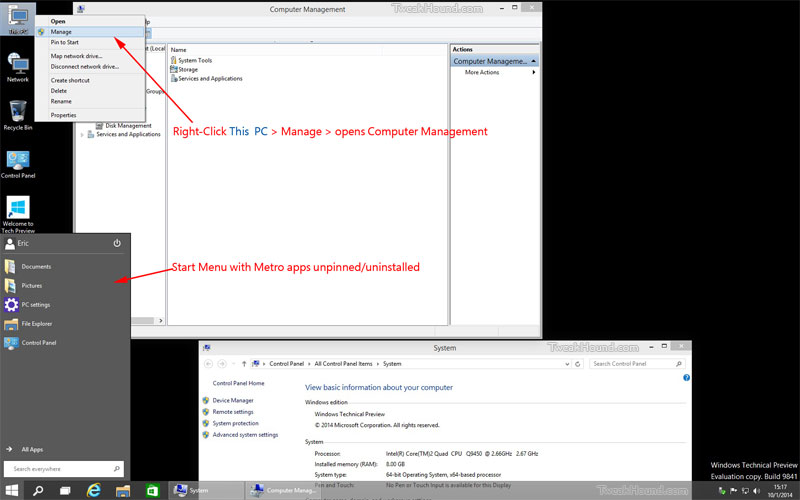Select Services and Applications in Name list
Image resolution: width=800 pixels, height=500 pixels.
click(206, 79)
